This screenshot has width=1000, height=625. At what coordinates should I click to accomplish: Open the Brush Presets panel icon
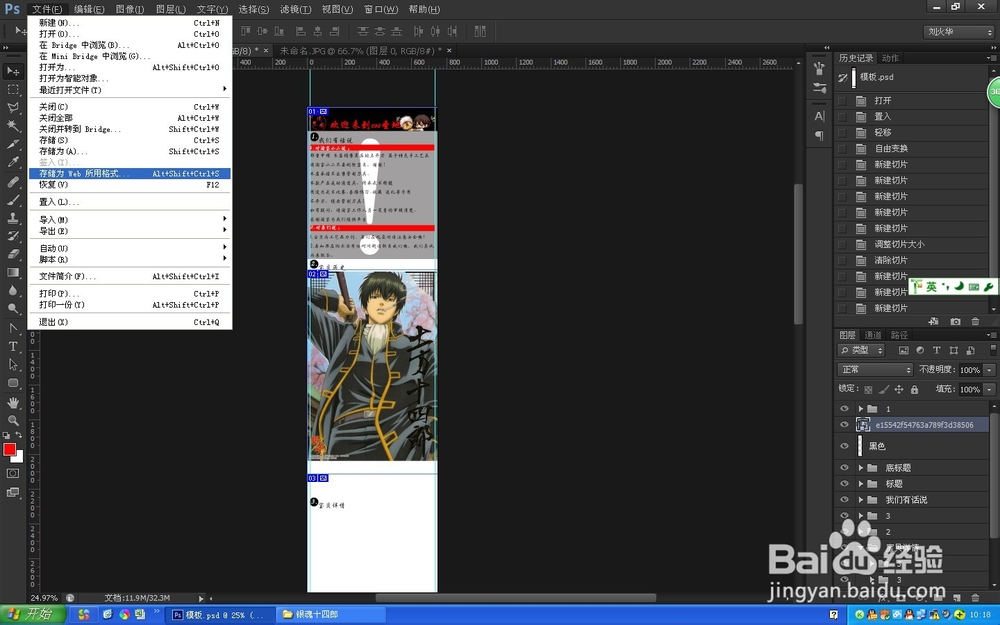click(820, 87)
